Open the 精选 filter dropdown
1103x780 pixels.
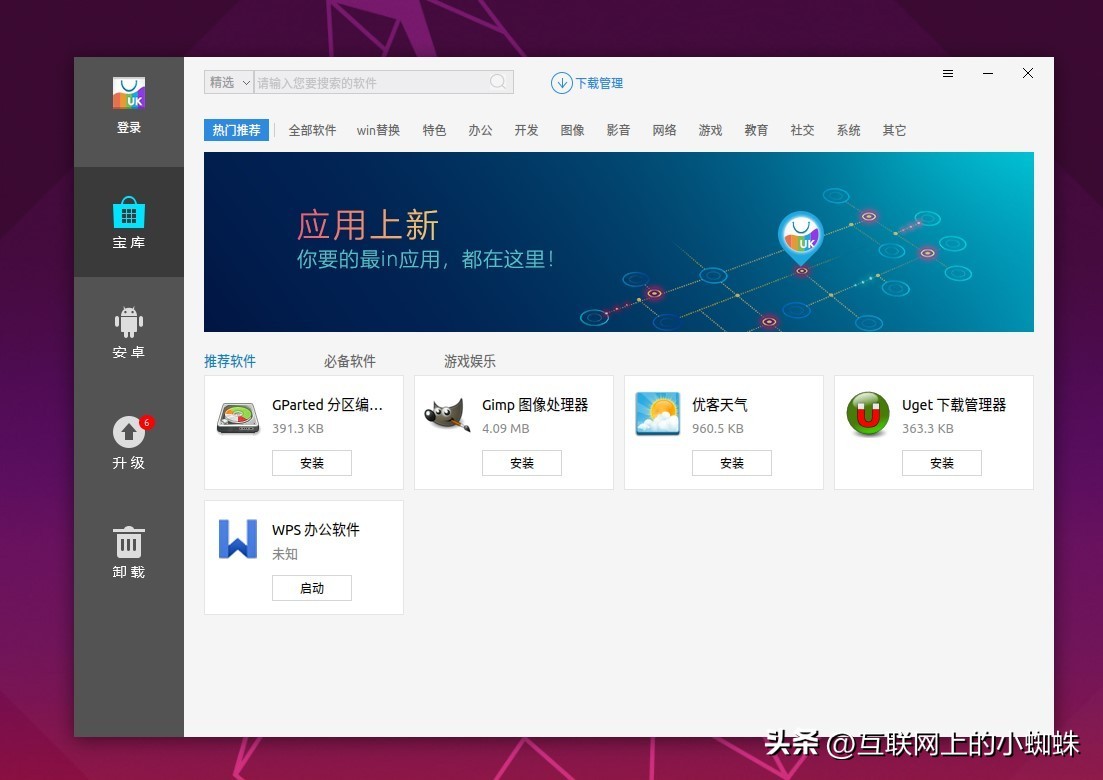pyautogui.click(x=228, y=82)
